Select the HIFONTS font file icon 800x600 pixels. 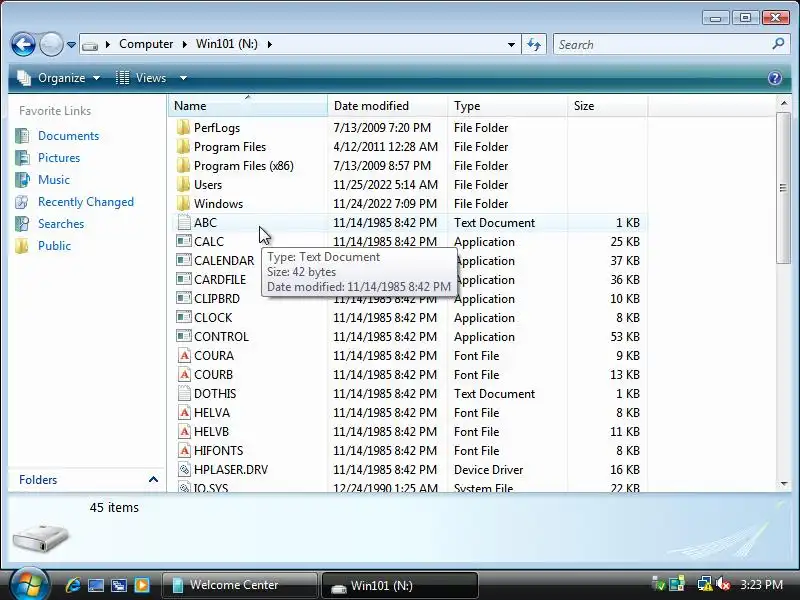click(184, 451)
